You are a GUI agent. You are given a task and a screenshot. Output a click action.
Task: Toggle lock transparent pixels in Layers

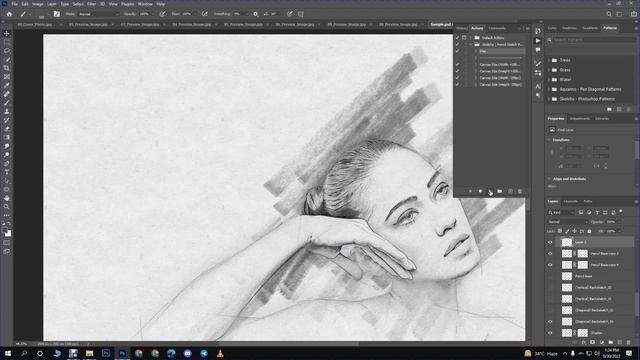click(x=560, y=231)
